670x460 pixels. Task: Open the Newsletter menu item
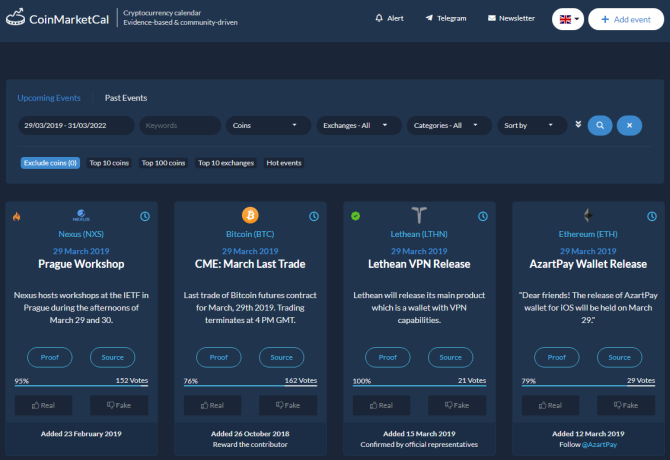pos(511,18)
